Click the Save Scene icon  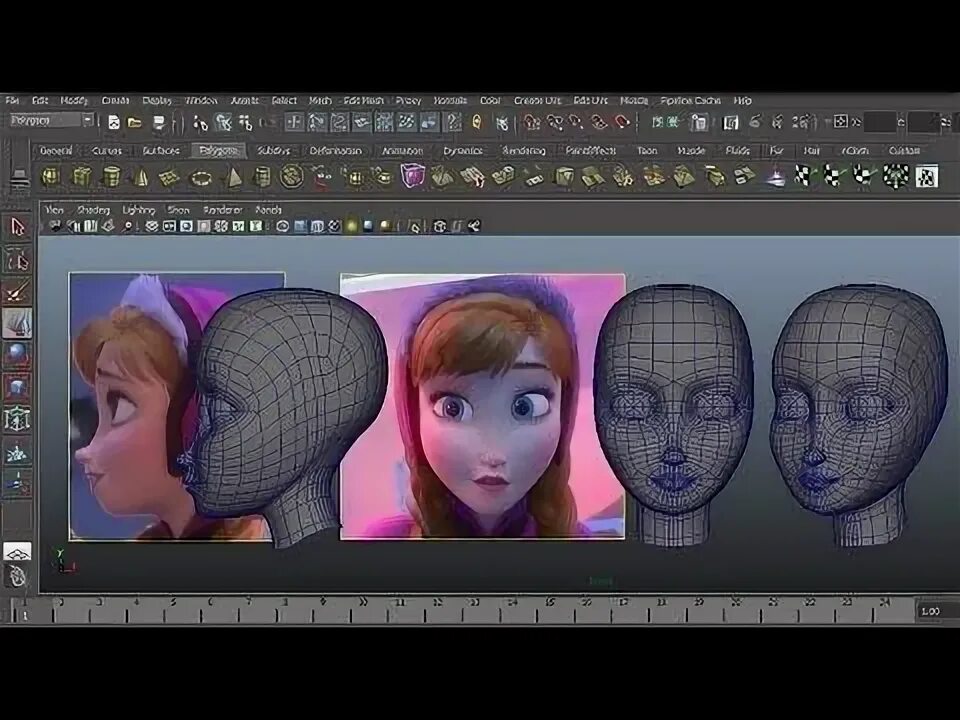[x=159, y=122]
